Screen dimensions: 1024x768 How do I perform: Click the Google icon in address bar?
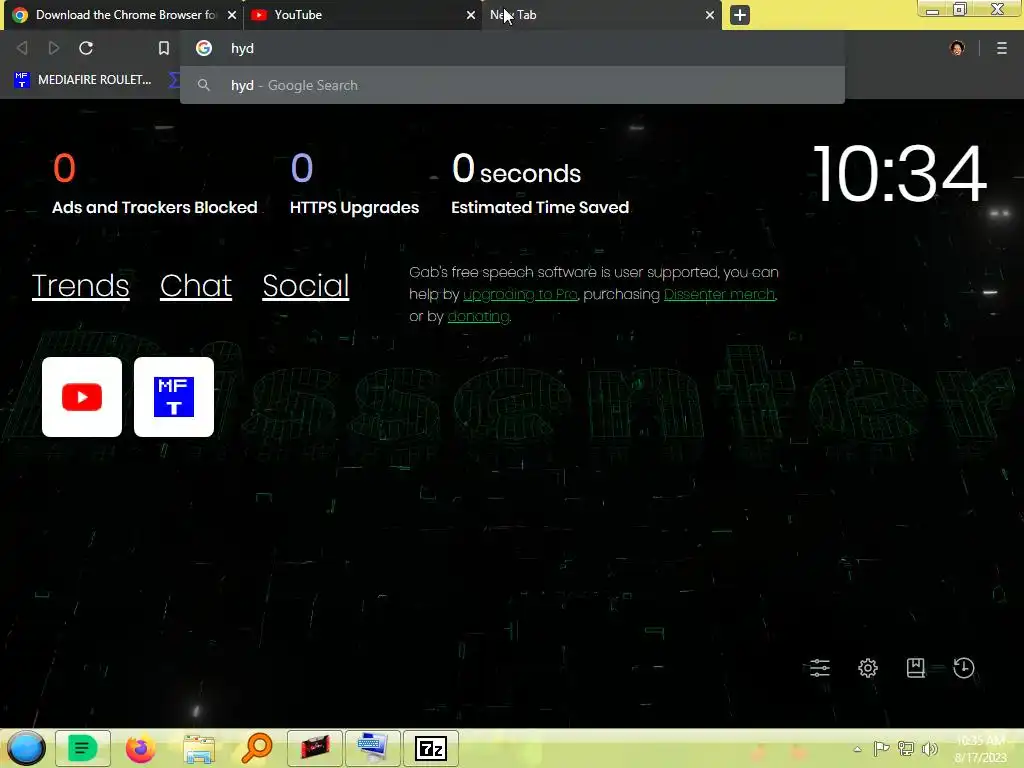click(204, 48)
